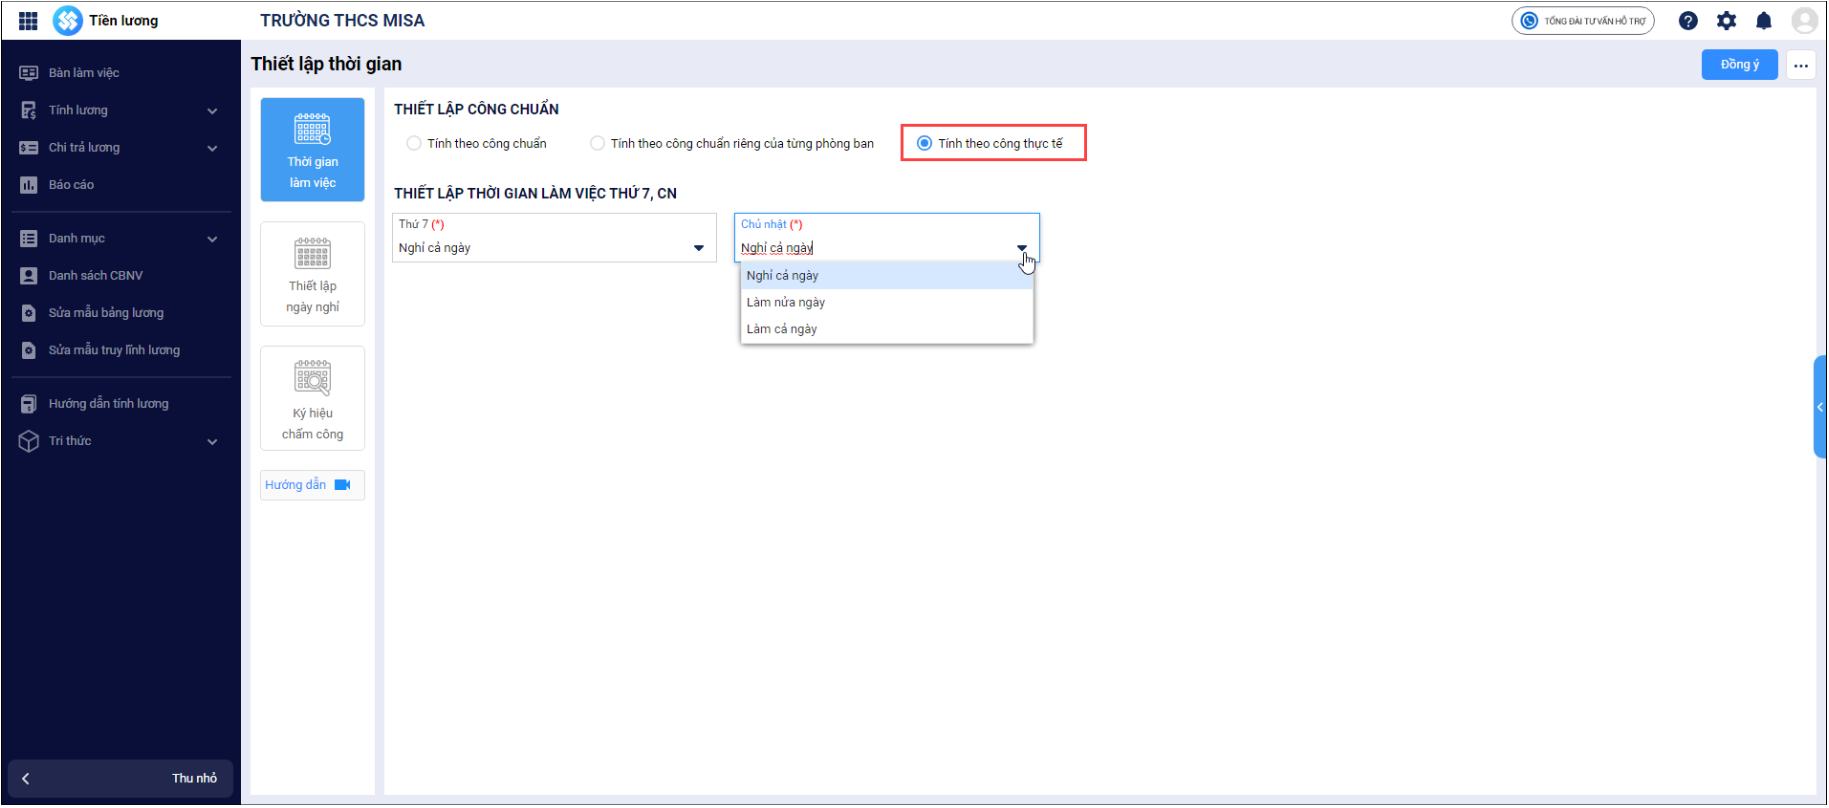Click the Tiền lương logo icon
Screen dimensions: 1829x808
[67, 21]
